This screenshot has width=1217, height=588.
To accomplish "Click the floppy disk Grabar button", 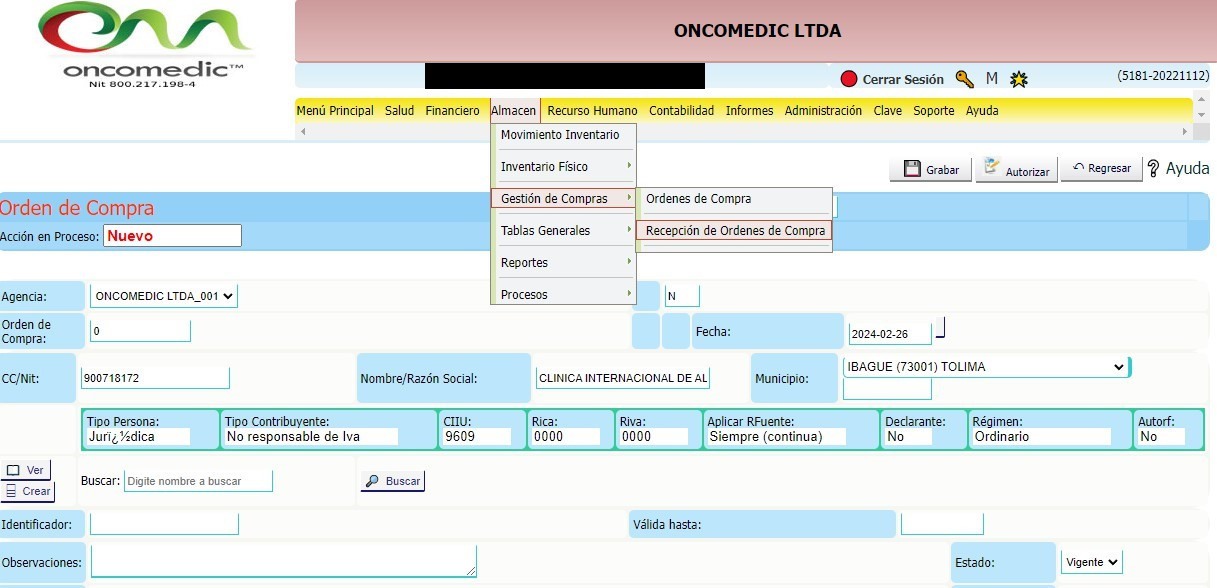I will [930, 170].
